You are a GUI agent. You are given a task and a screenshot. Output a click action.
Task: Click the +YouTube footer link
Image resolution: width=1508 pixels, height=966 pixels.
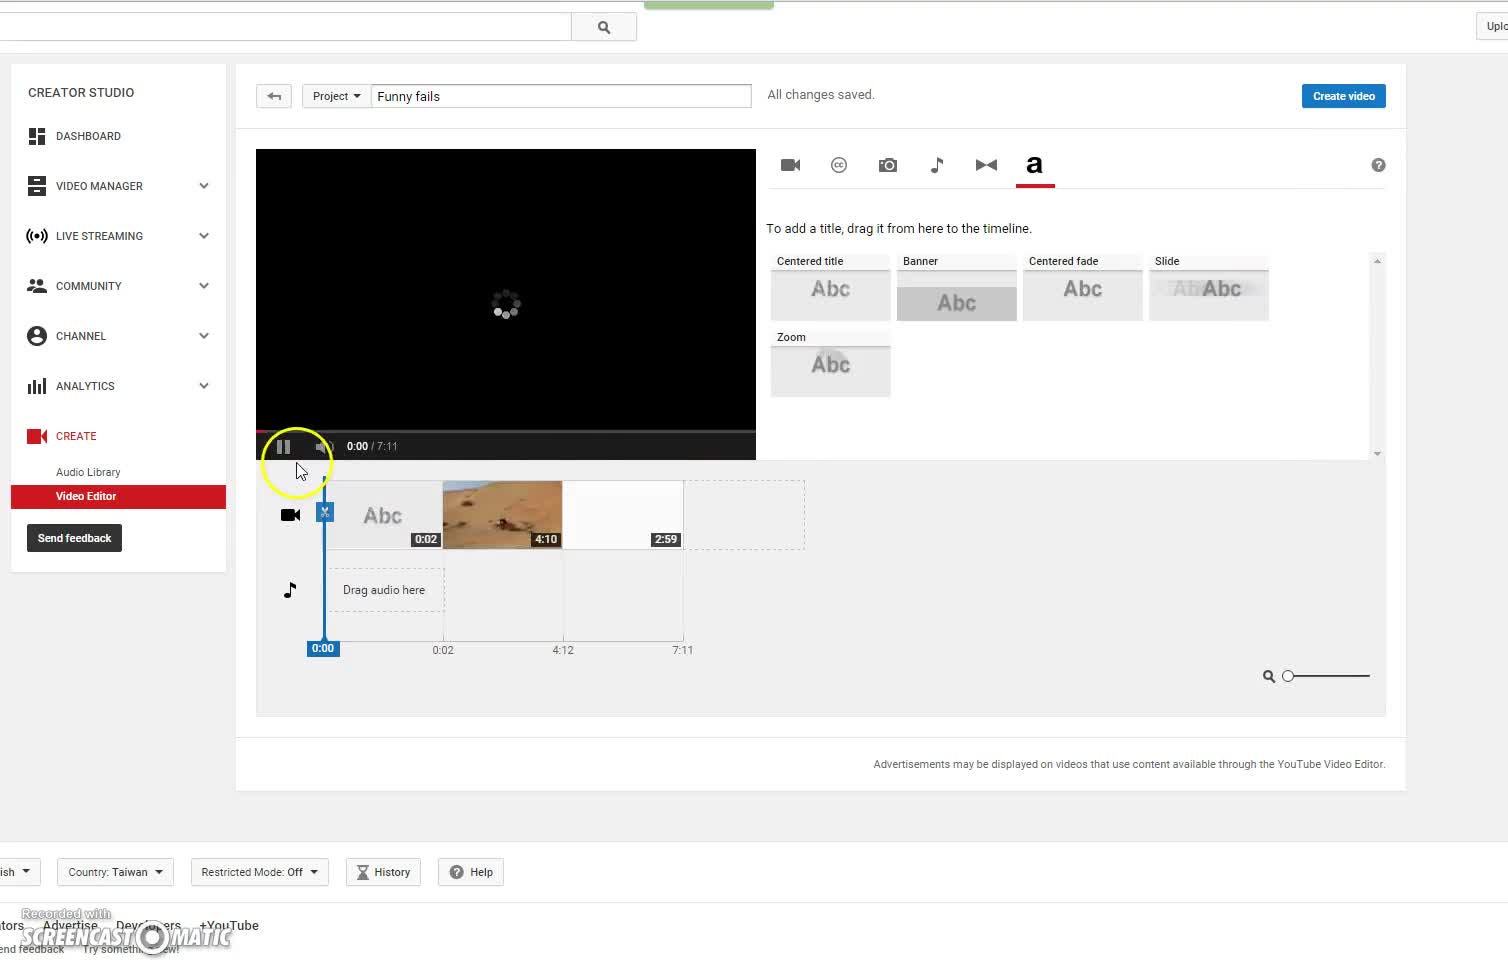click(229, 926)
